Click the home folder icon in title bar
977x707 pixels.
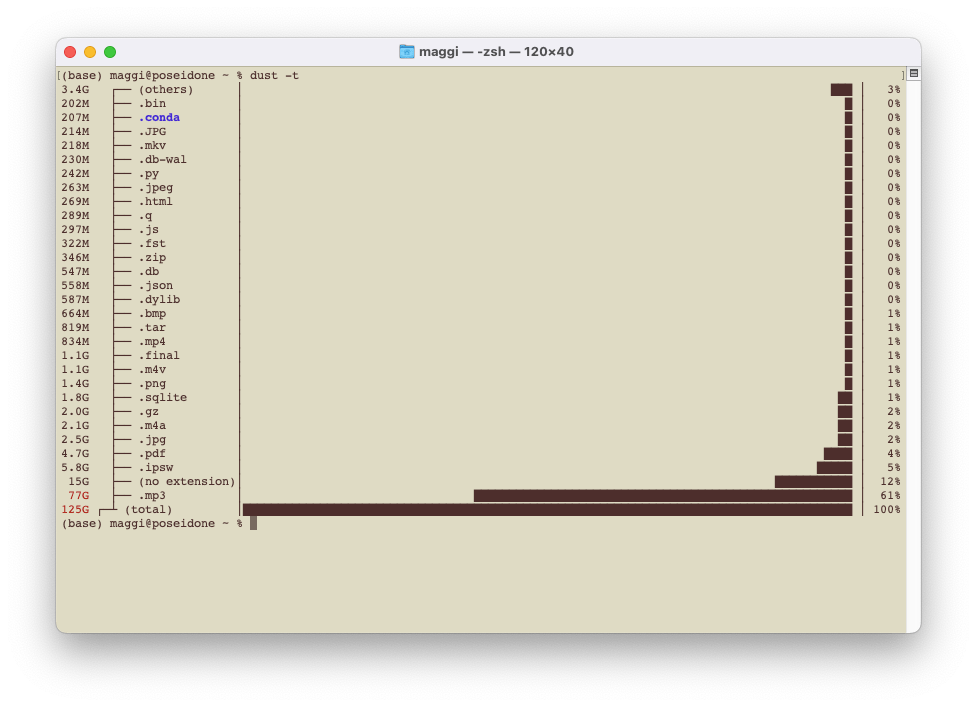(x=406, y=52)
